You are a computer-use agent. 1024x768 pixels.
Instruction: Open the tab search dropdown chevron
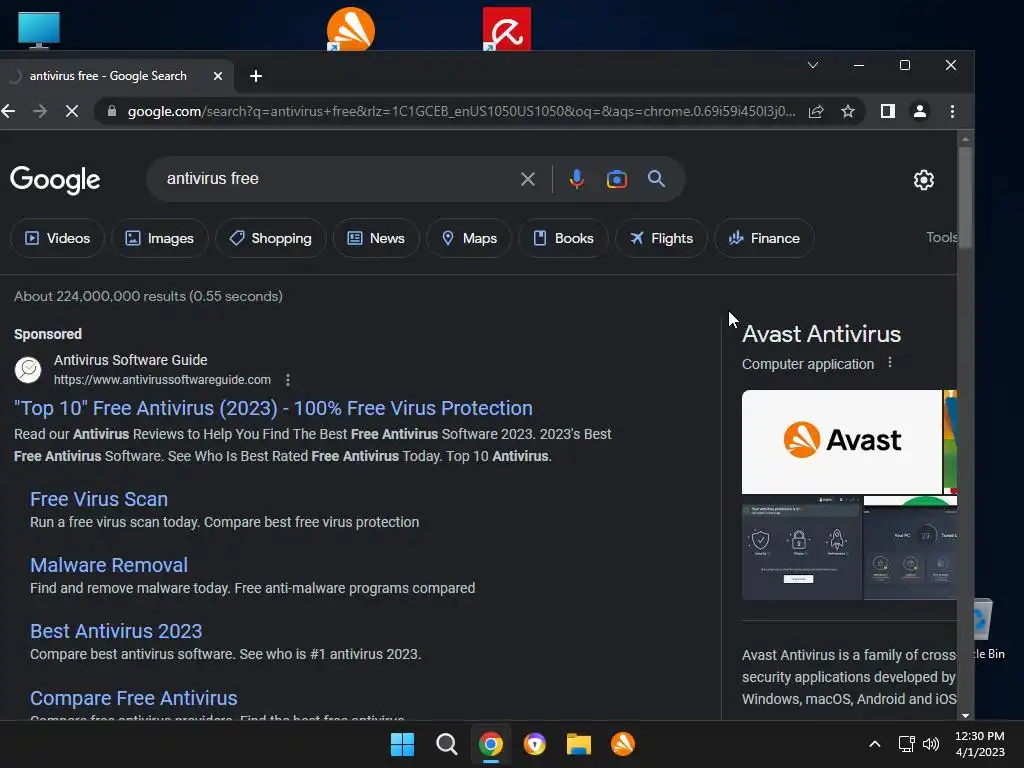pos(813,65)
